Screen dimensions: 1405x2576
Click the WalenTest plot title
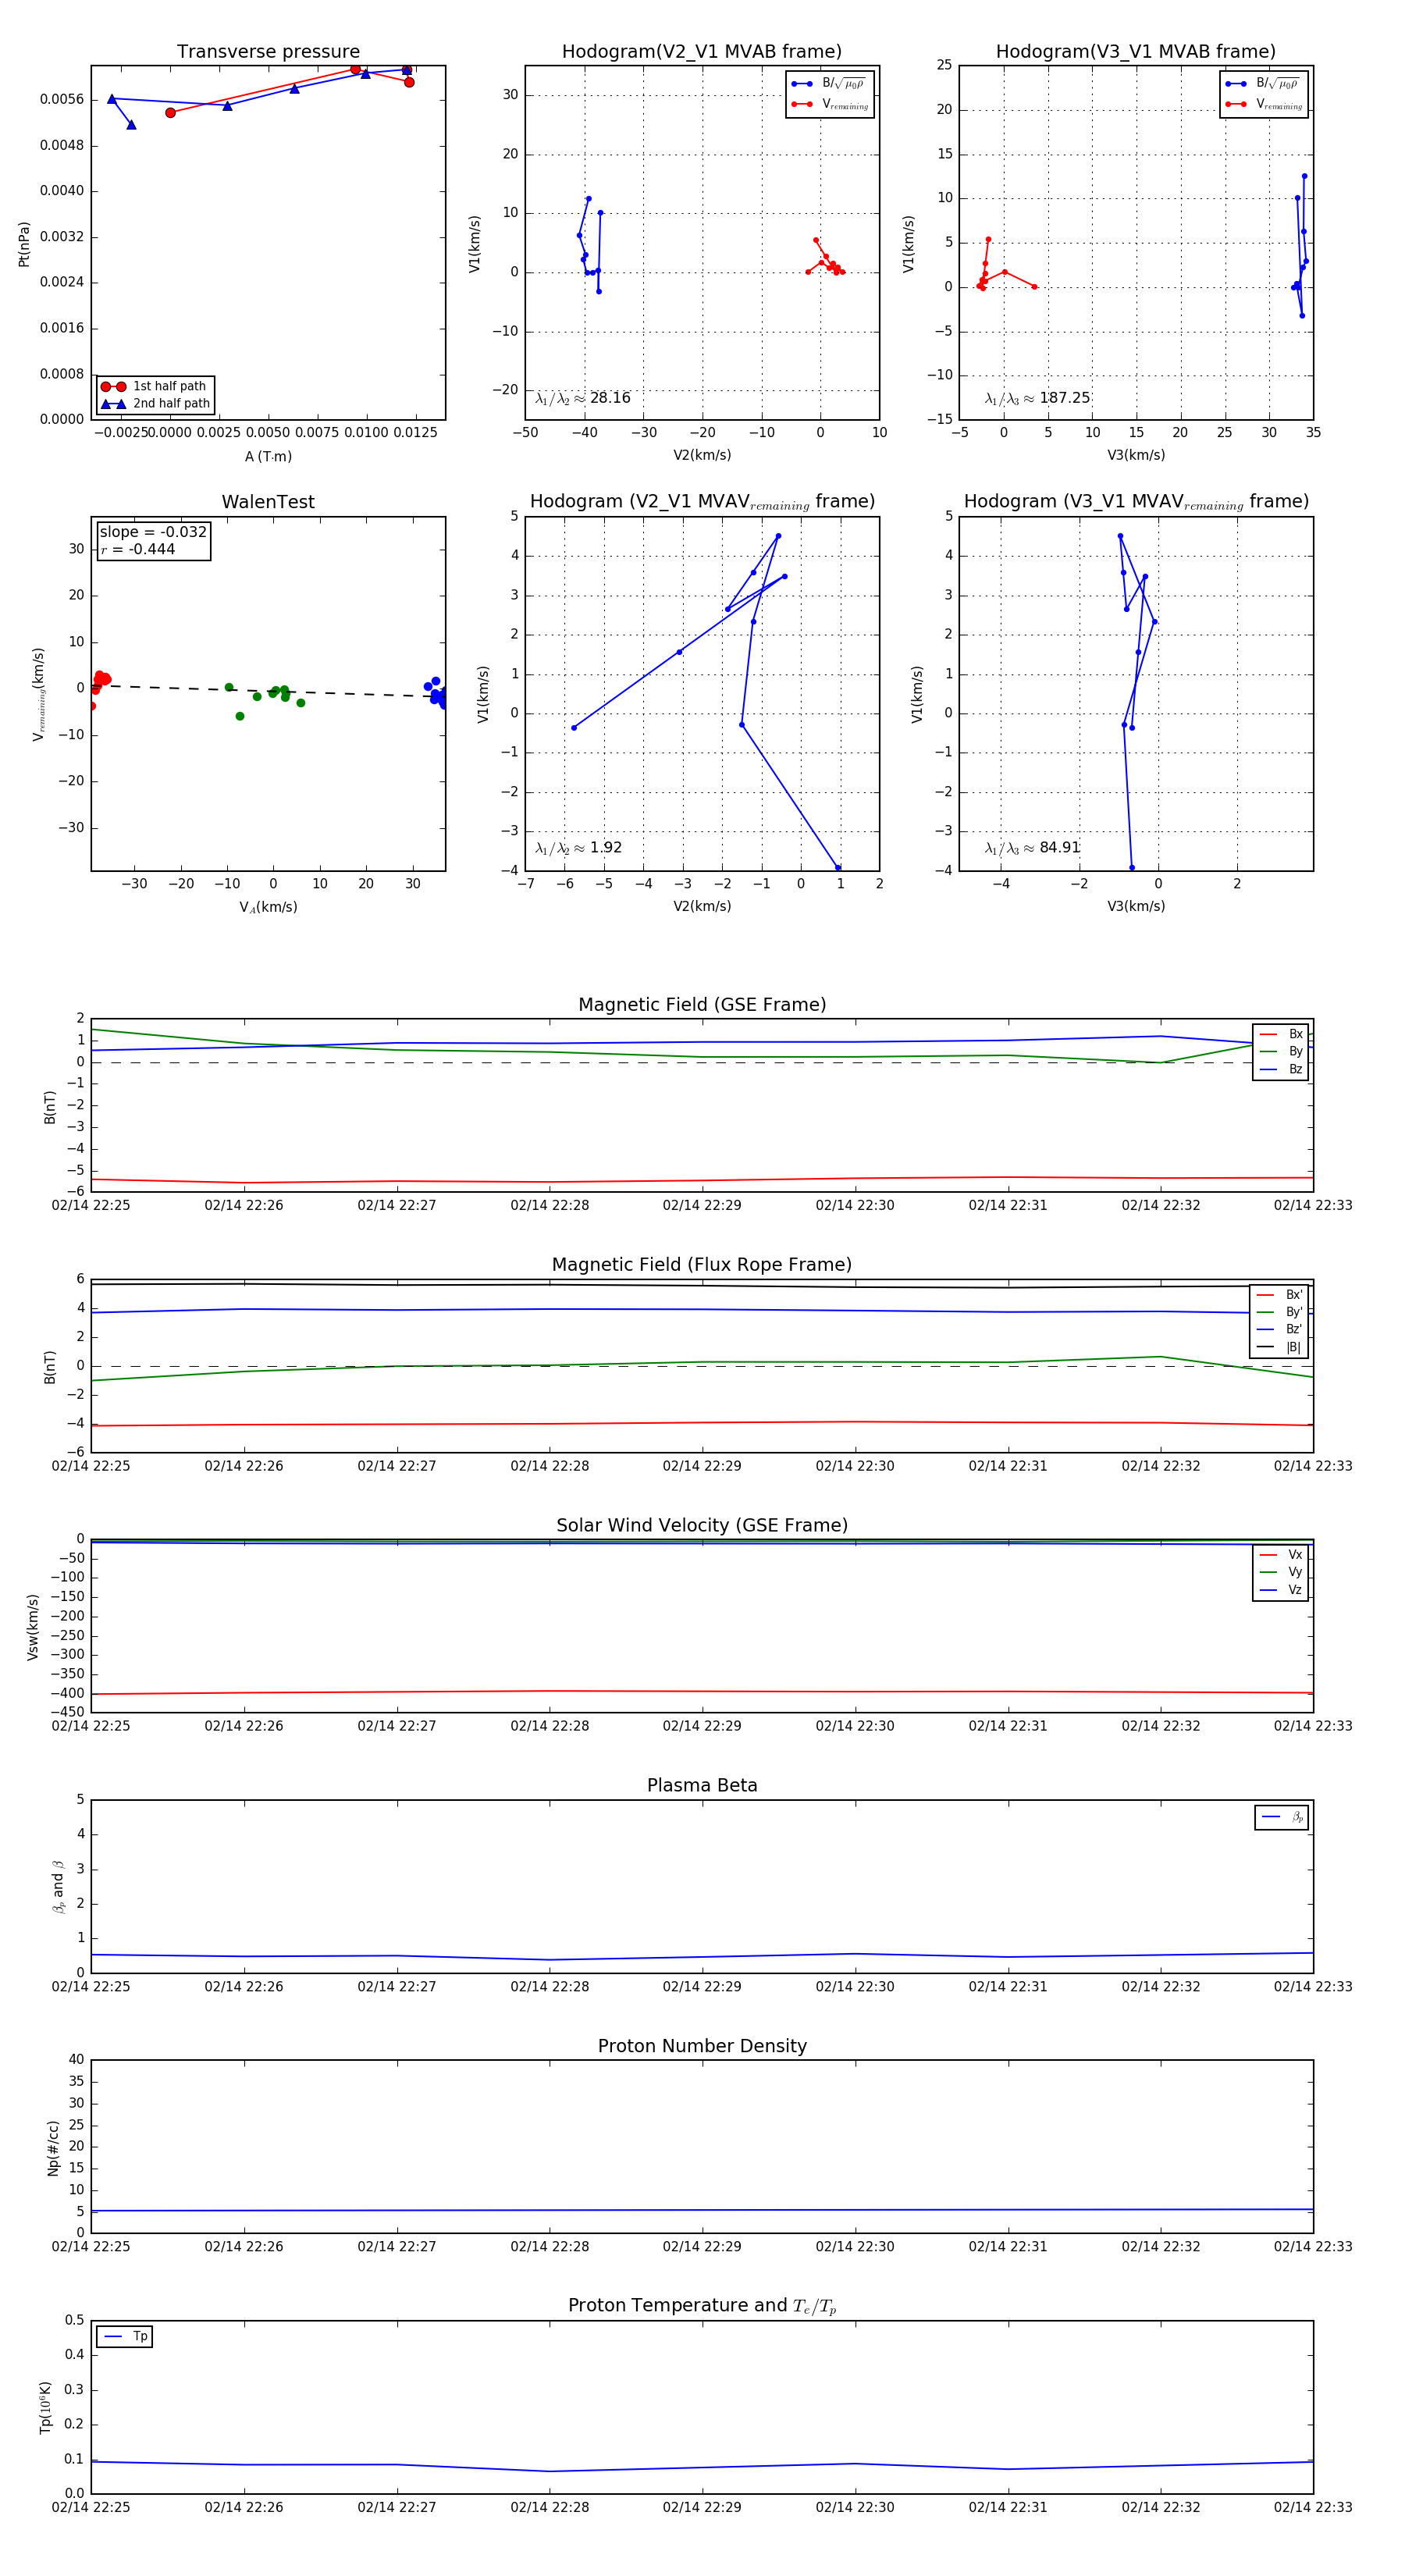tap(268, 501)
